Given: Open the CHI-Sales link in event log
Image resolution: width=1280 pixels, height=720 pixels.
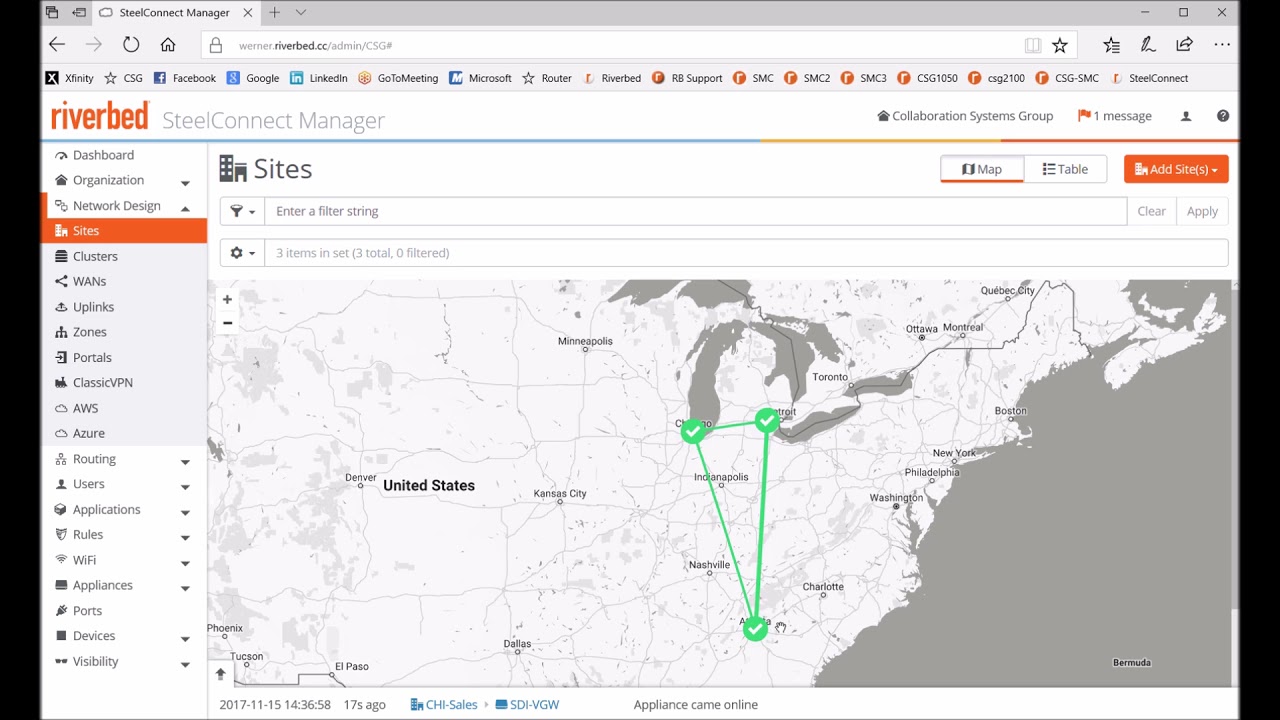Looking at the screenshot, I should (444, 705).
